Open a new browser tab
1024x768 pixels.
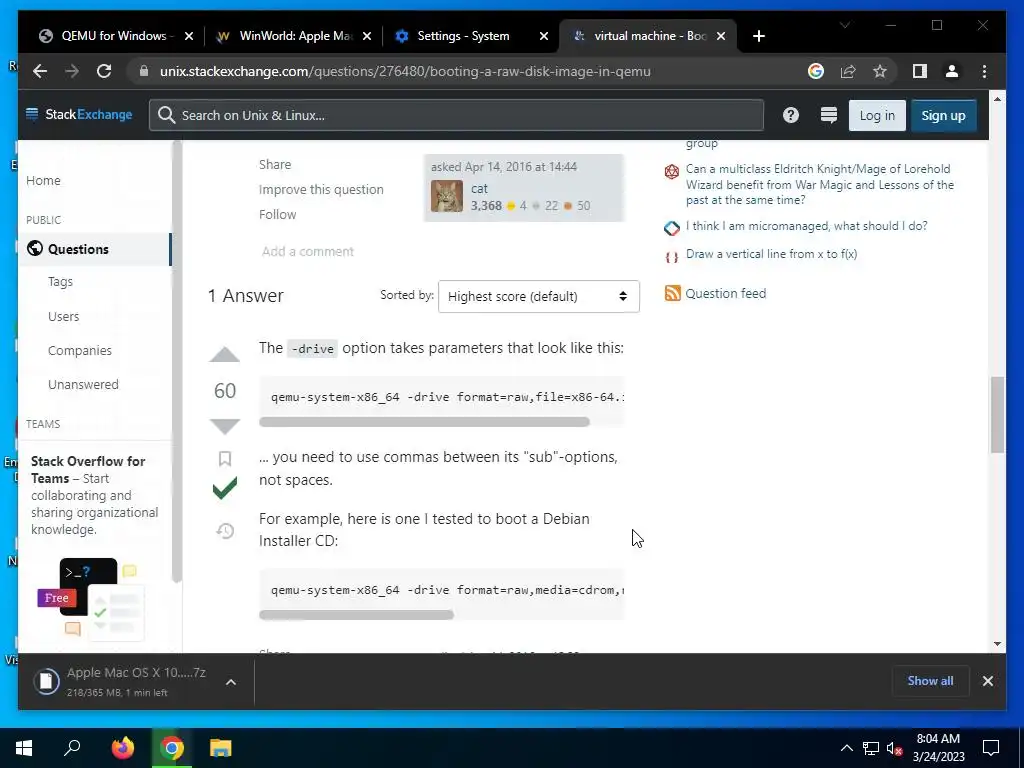pyautogui.click(x=758, y=36)
